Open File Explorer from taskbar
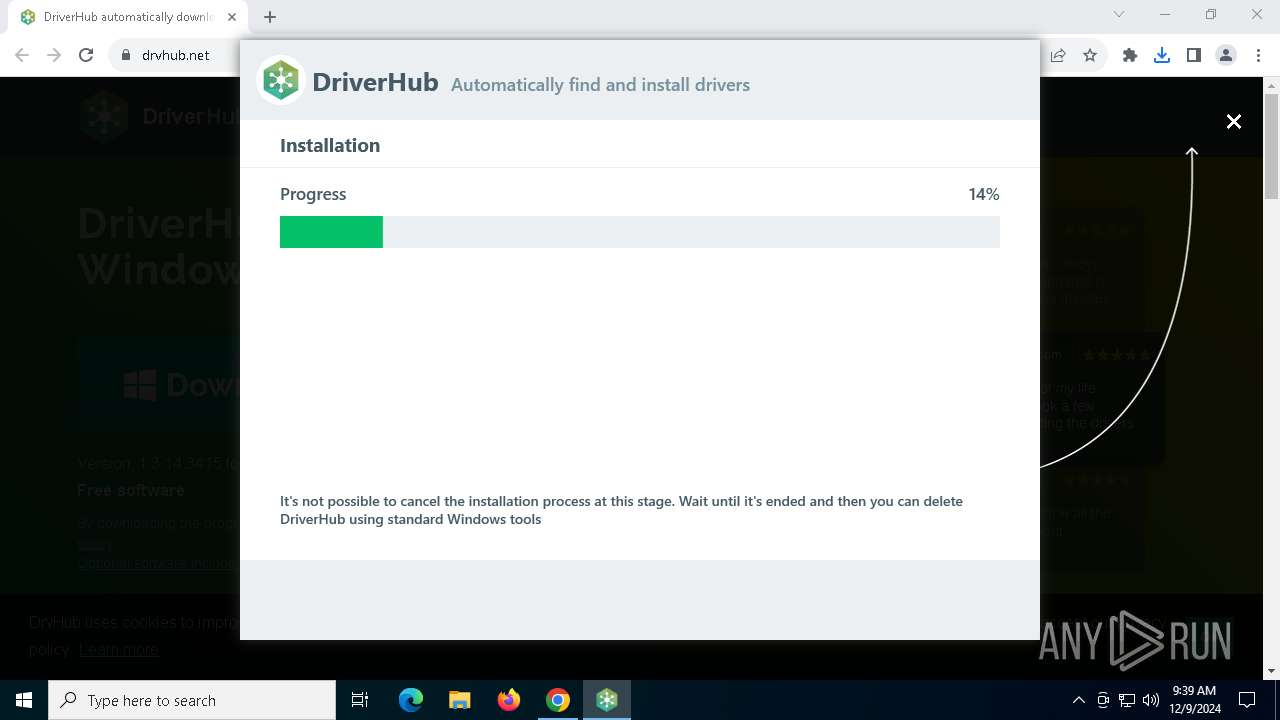This screenshot has width=1280, height=720. [x=460, y=700]
